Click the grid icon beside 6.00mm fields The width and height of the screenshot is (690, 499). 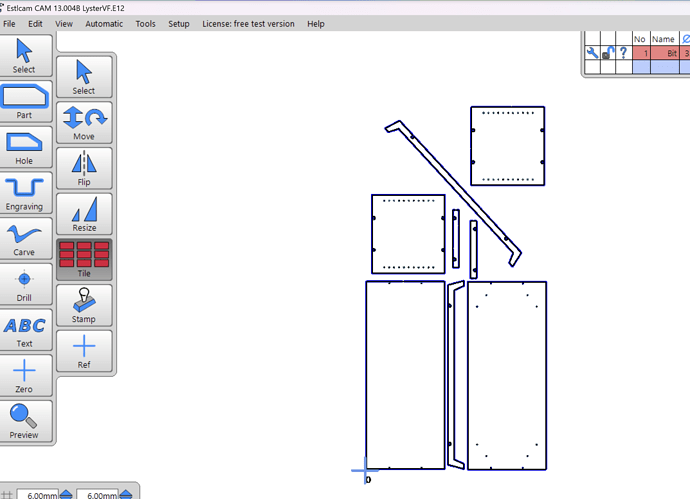click(7, 495)
